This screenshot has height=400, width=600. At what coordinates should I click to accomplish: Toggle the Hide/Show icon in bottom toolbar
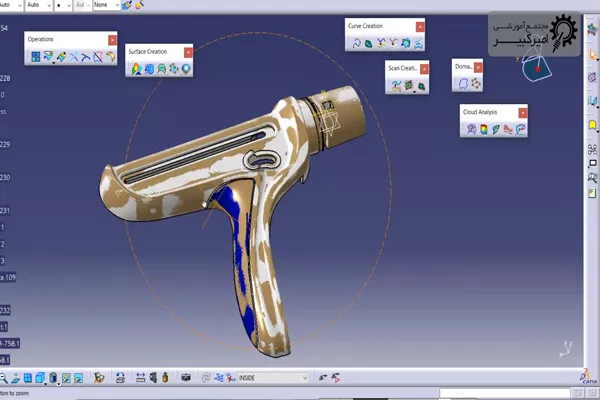[x=66, y=378]
